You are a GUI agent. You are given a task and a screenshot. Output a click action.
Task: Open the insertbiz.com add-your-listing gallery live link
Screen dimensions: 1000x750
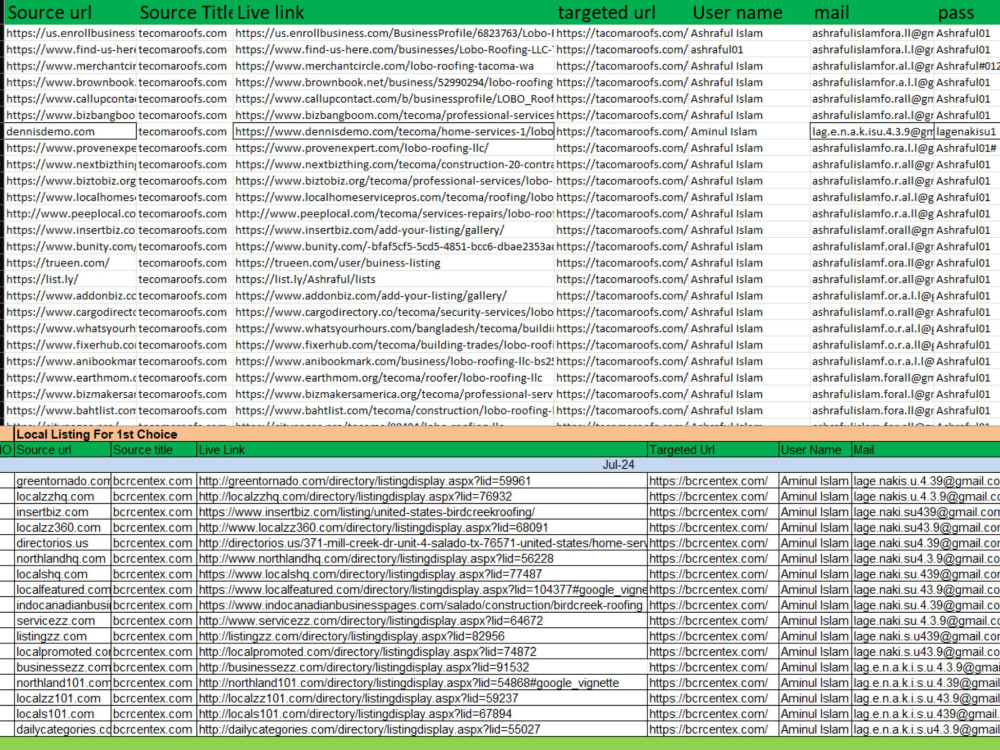369,230
